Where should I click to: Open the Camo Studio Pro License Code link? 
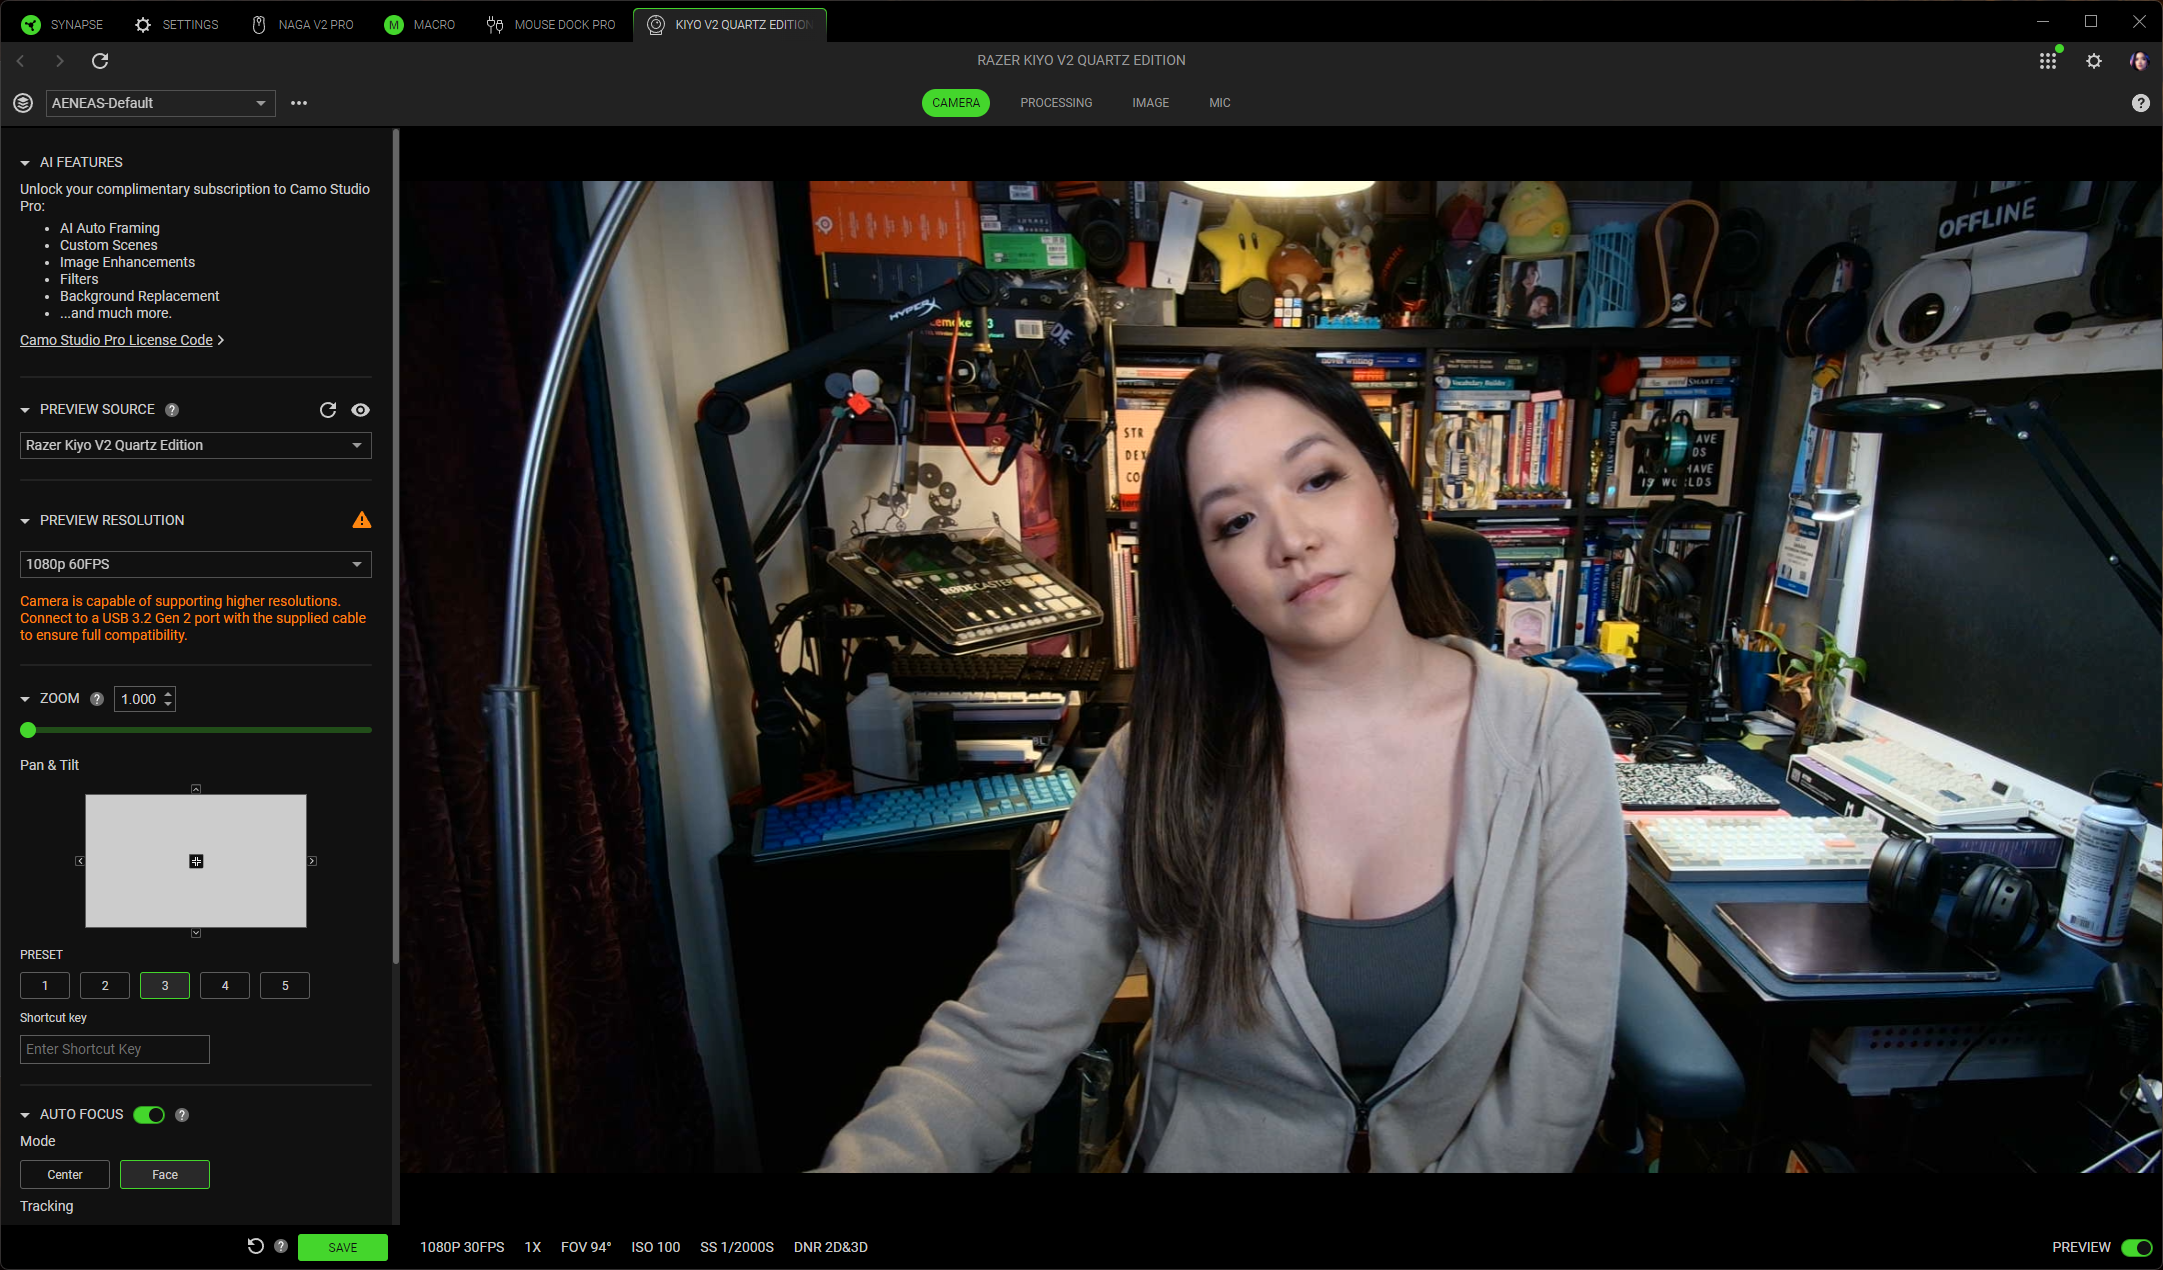point(116,340)
